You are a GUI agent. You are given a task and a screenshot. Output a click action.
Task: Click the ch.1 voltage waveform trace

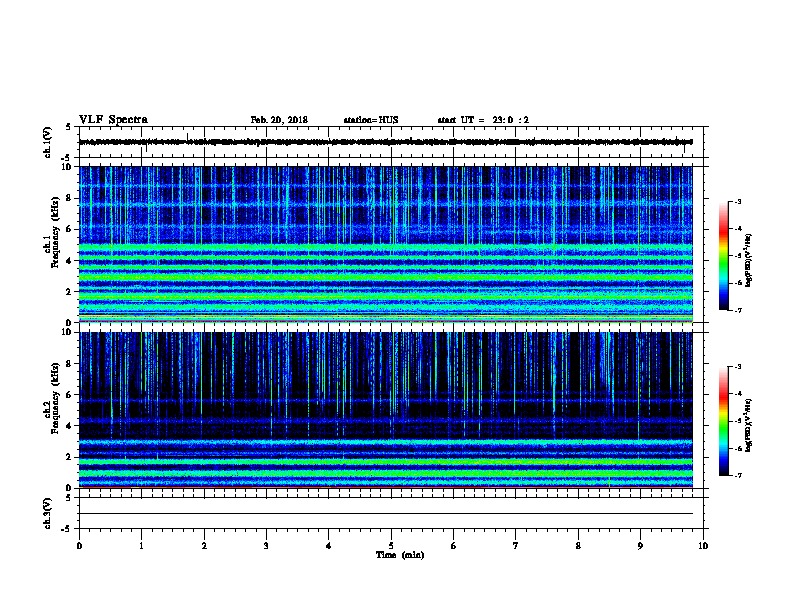pos(386,142)
